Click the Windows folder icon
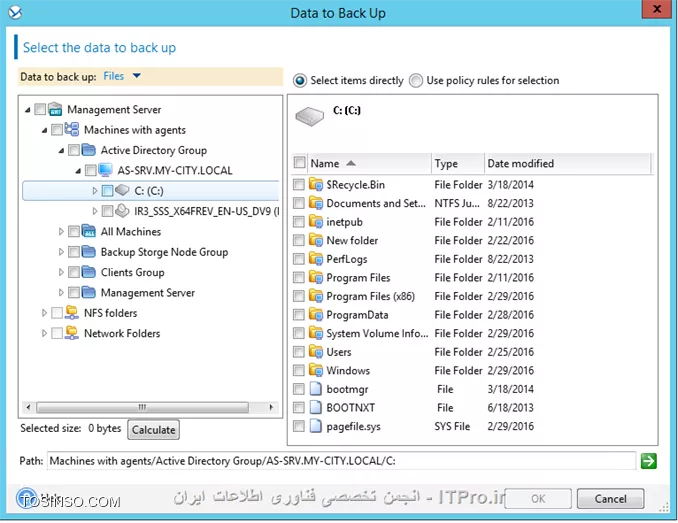The width and height of the screenshot is (678, 523). click(x=316, y=370)
